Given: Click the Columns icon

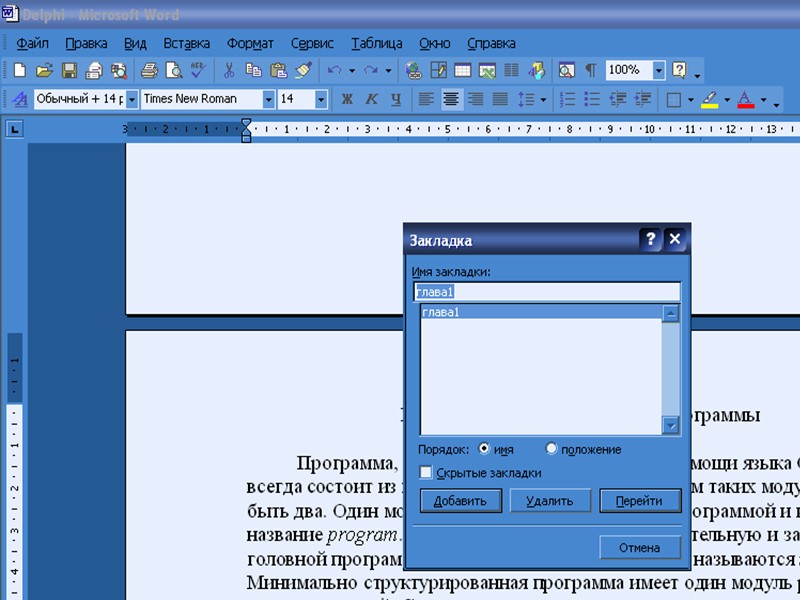Looking at the screenshot, I should 511,70.
